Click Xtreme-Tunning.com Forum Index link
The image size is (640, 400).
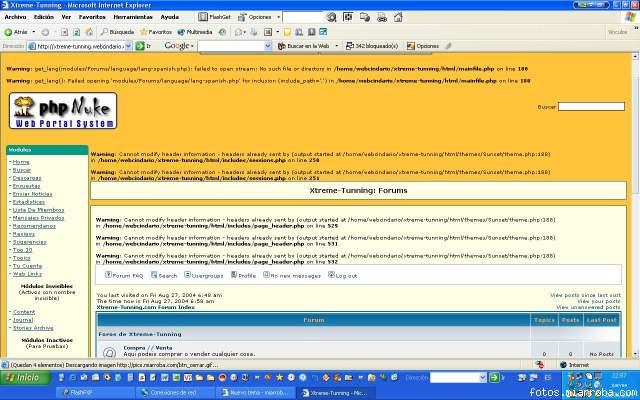tap(145, 307)
